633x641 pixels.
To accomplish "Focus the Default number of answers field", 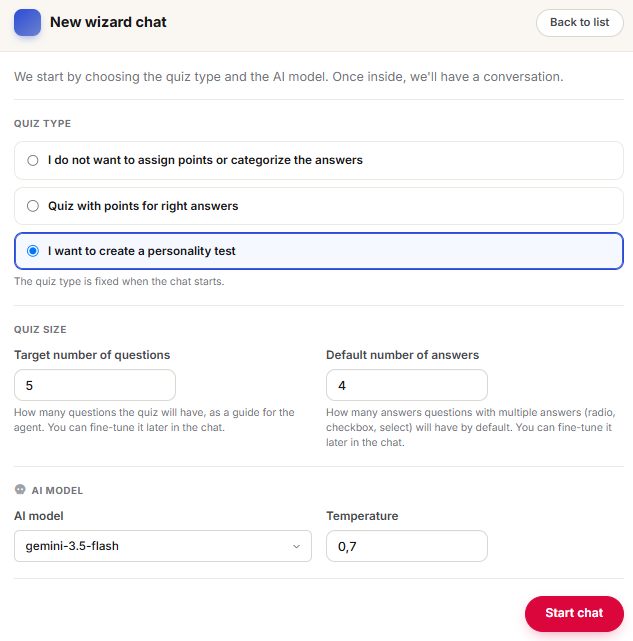I will click(406, 385).
